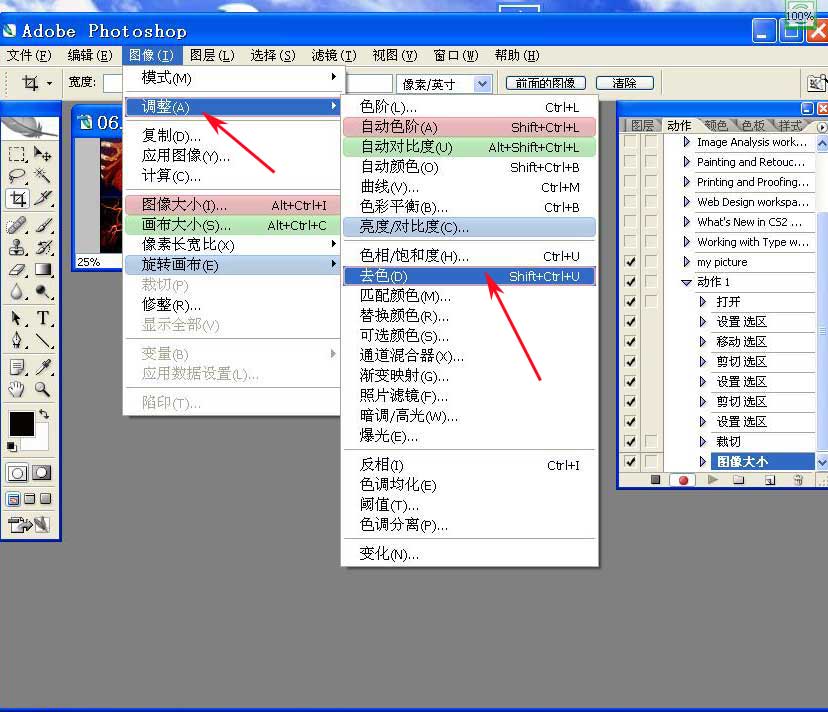
Task: Click the 前面的图像 button
Action: pyautogui.click(x=545, y=83)
